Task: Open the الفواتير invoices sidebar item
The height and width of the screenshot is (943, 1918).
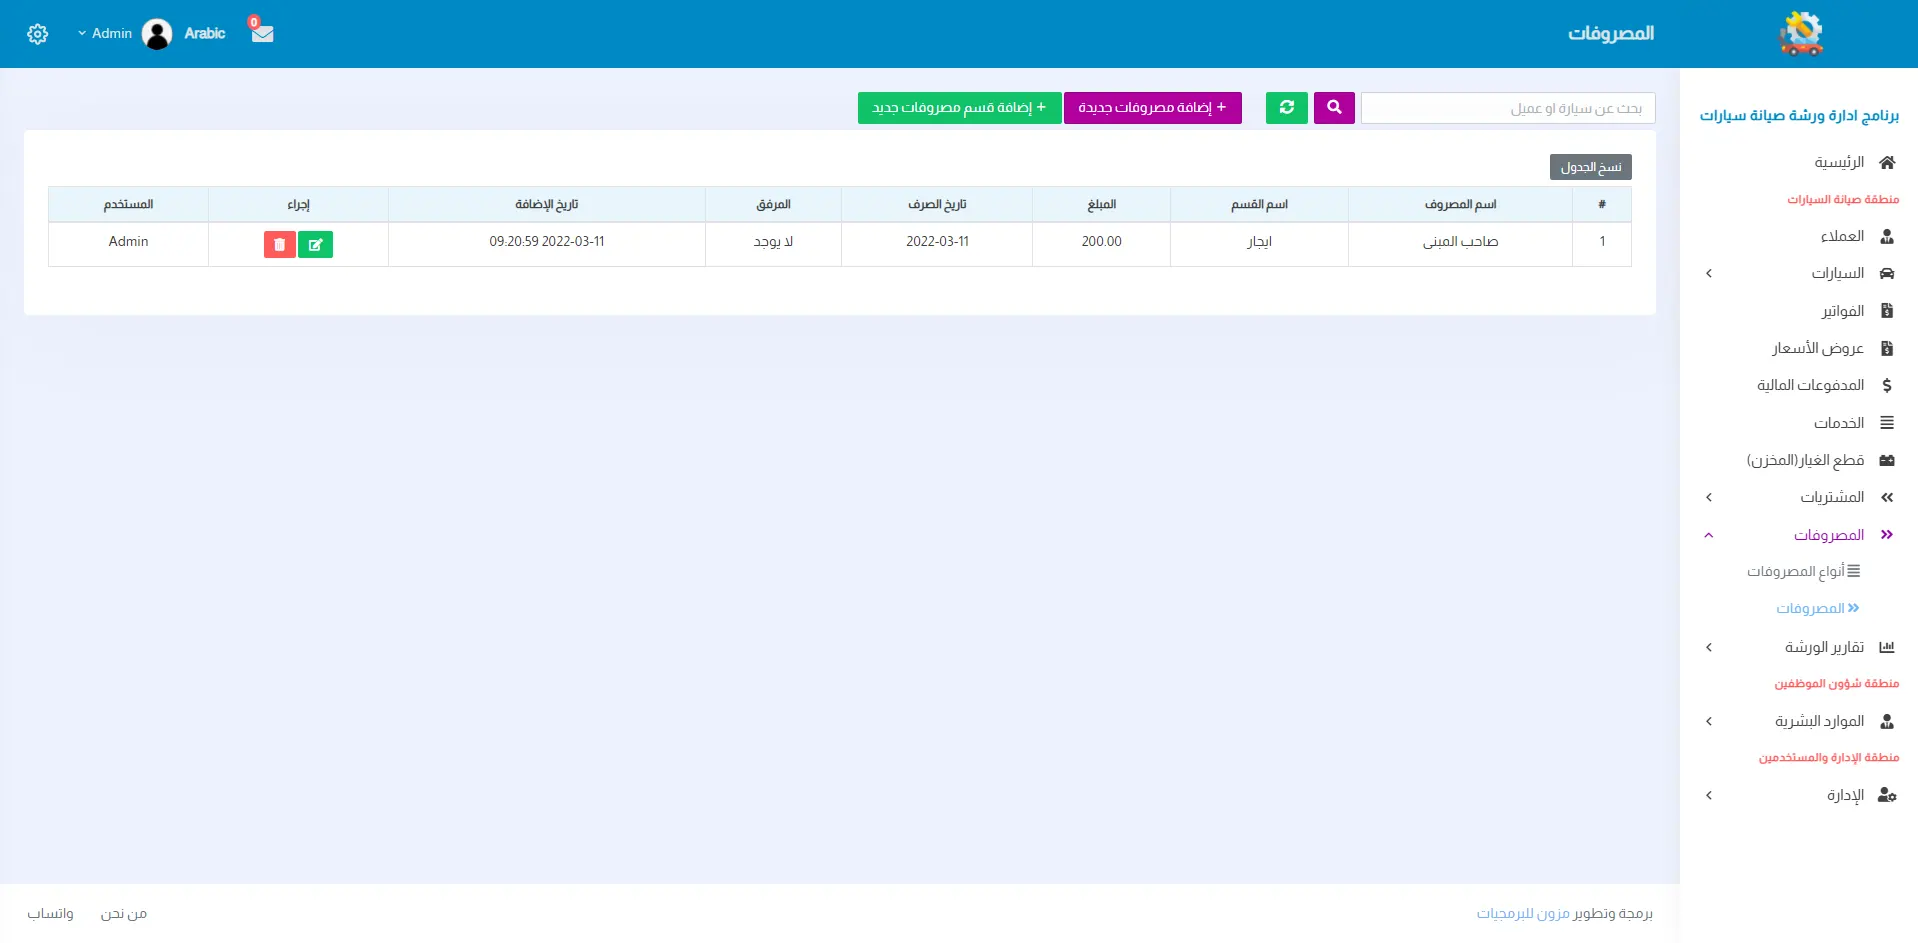Action: (1842, 311)
